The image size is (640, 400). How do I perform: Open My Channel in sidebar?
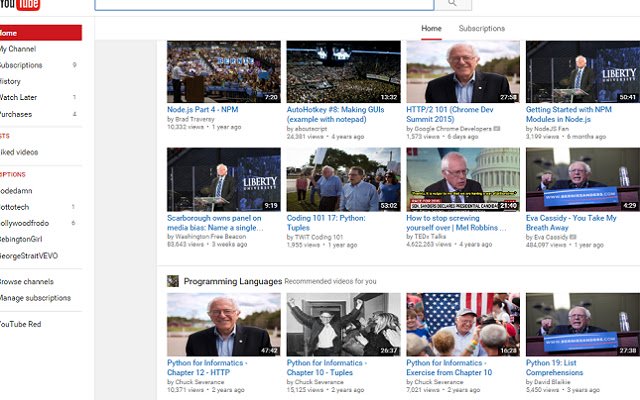pyautogui.click(x=18, y=49)
